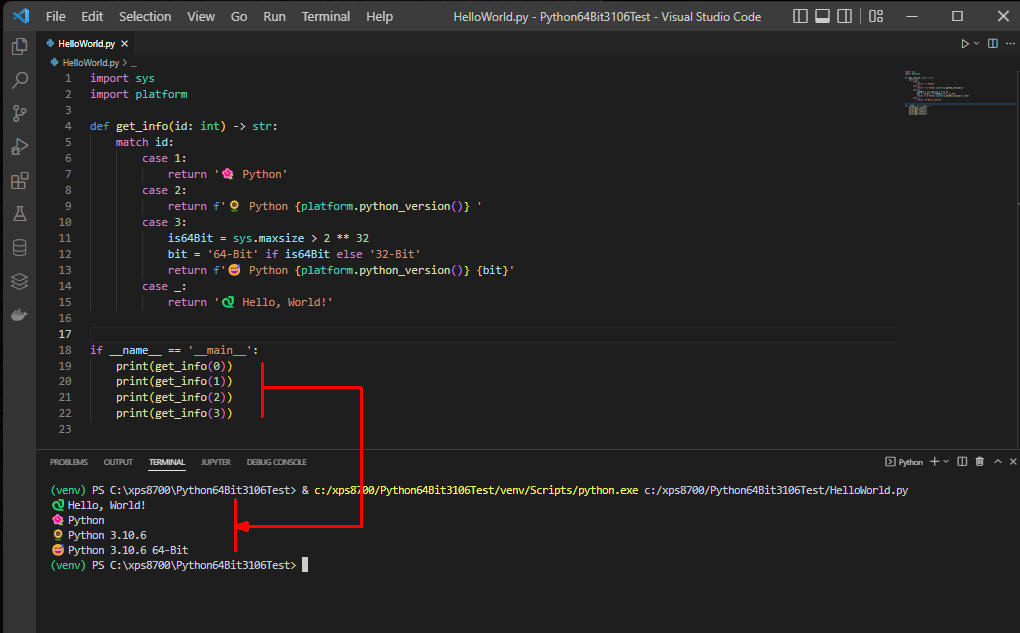1020x633 pixels.
Task: Switch to the JUPYTER panel tab
Action: click(x=215, y=462)
